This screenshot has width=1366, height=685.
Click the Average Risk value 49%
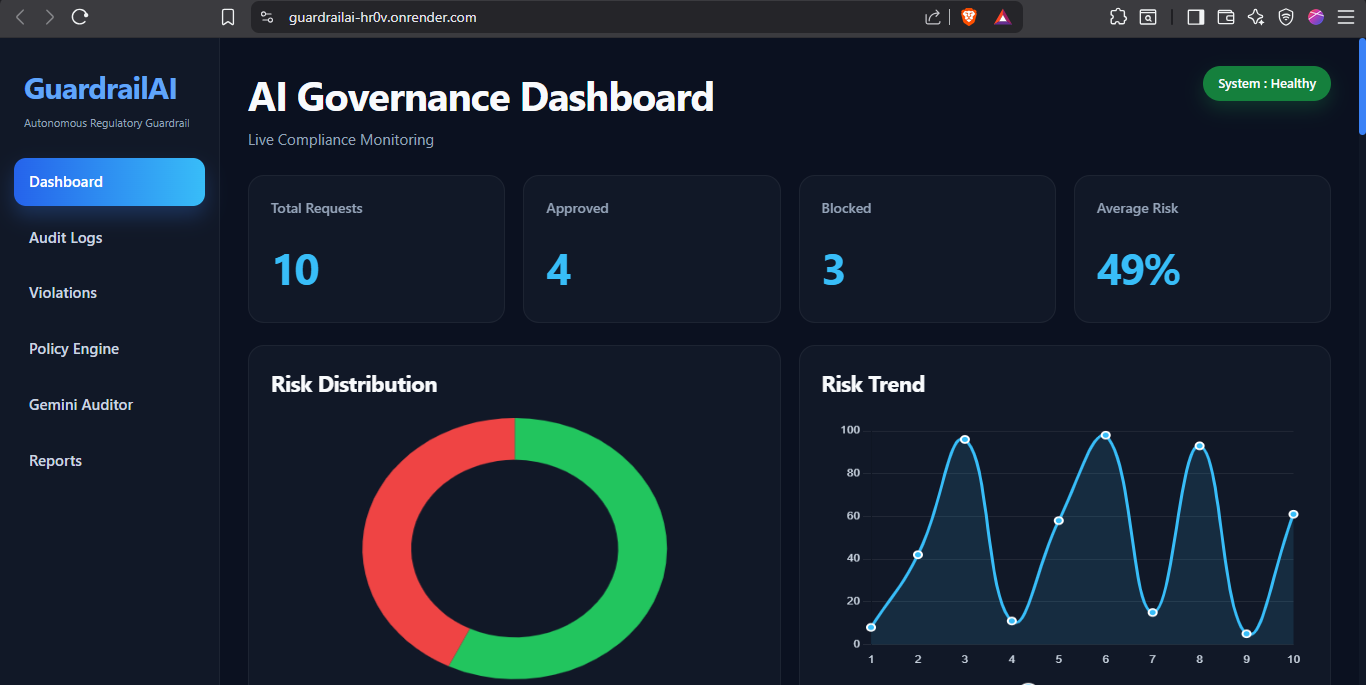coord(1138,270)
